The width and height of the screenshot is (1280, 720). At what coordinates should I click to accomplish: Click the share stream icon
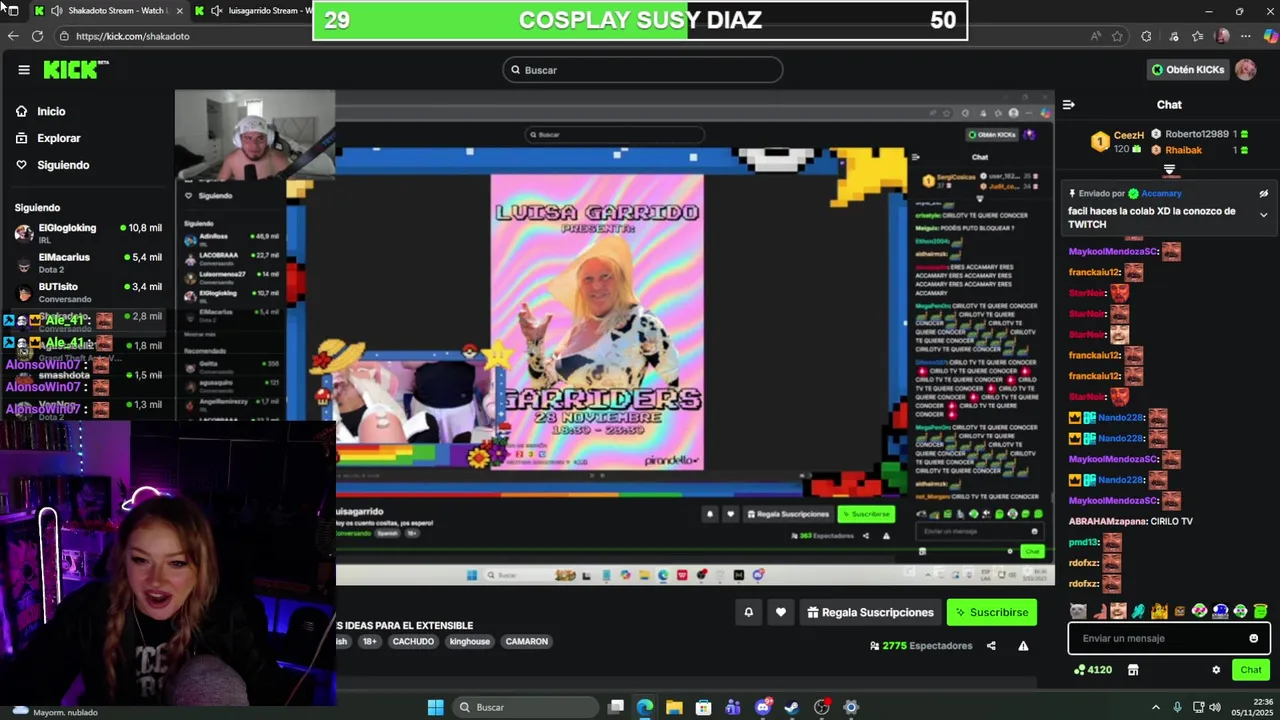point(991,646)
